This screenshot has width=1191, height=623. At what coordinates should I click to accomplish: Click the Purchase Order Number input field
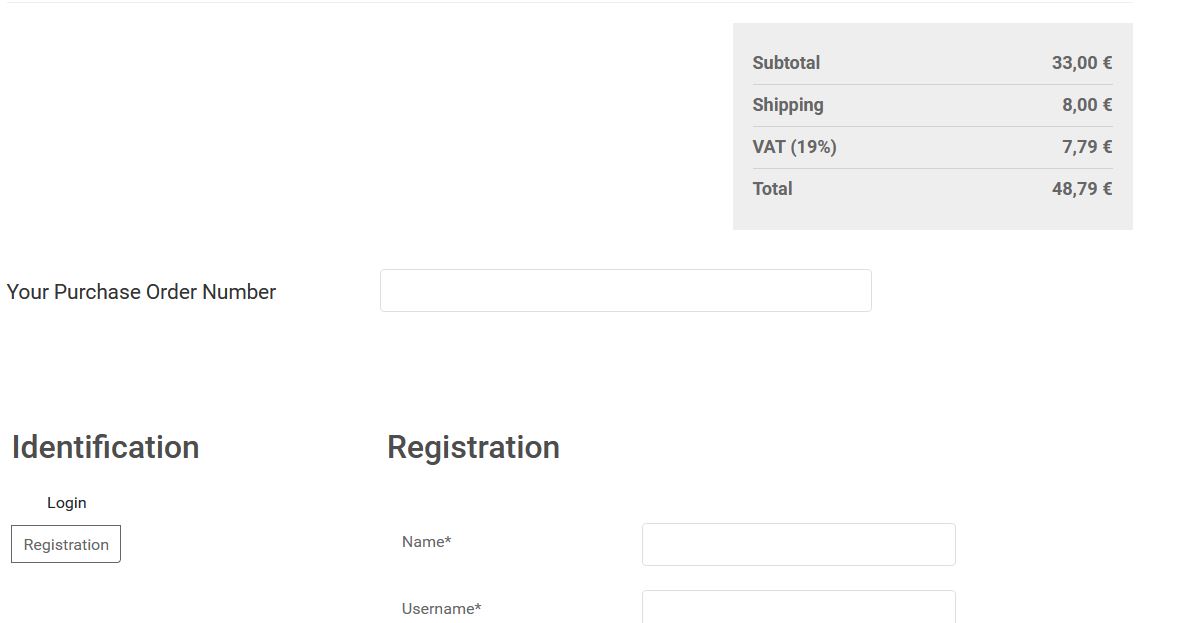(625, 290)
